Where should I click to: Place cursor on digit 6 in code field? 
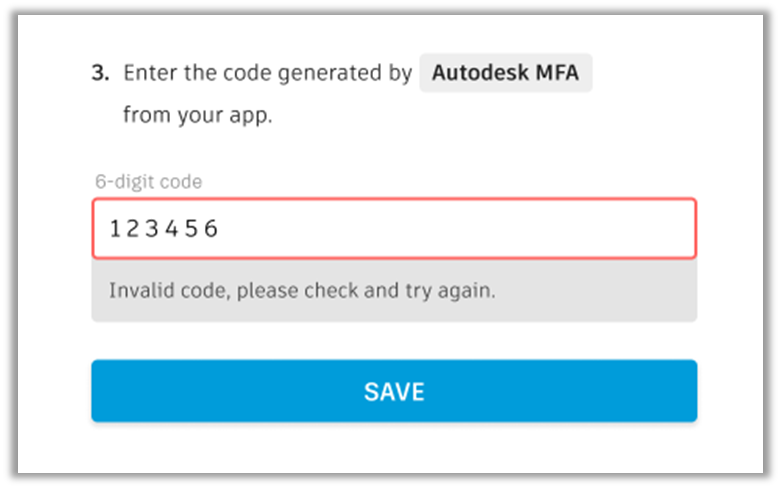click(210, 229)
